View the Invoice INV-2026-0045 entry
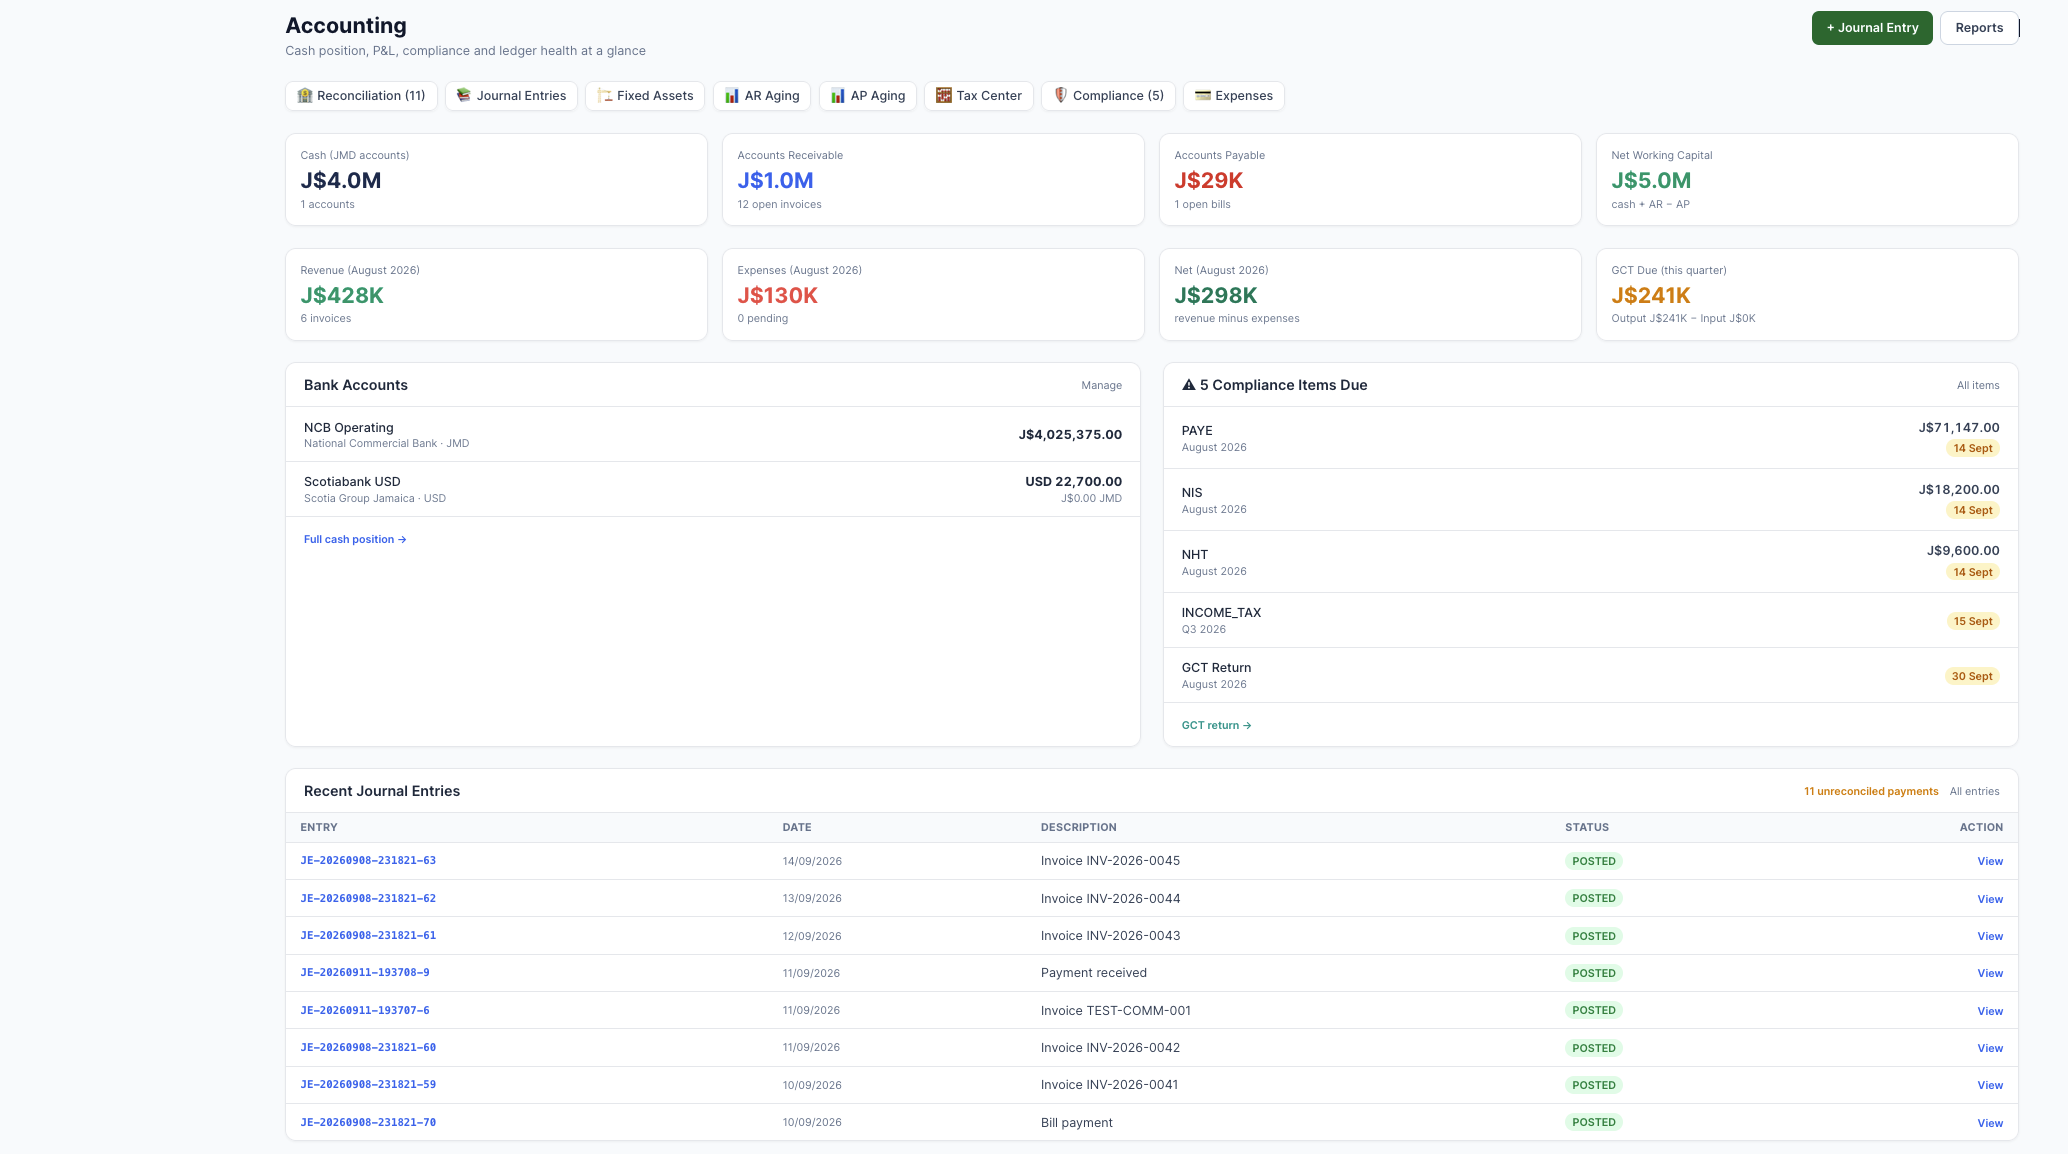The height and width of the screenshot is (1154, 2068). [1989, 862]
